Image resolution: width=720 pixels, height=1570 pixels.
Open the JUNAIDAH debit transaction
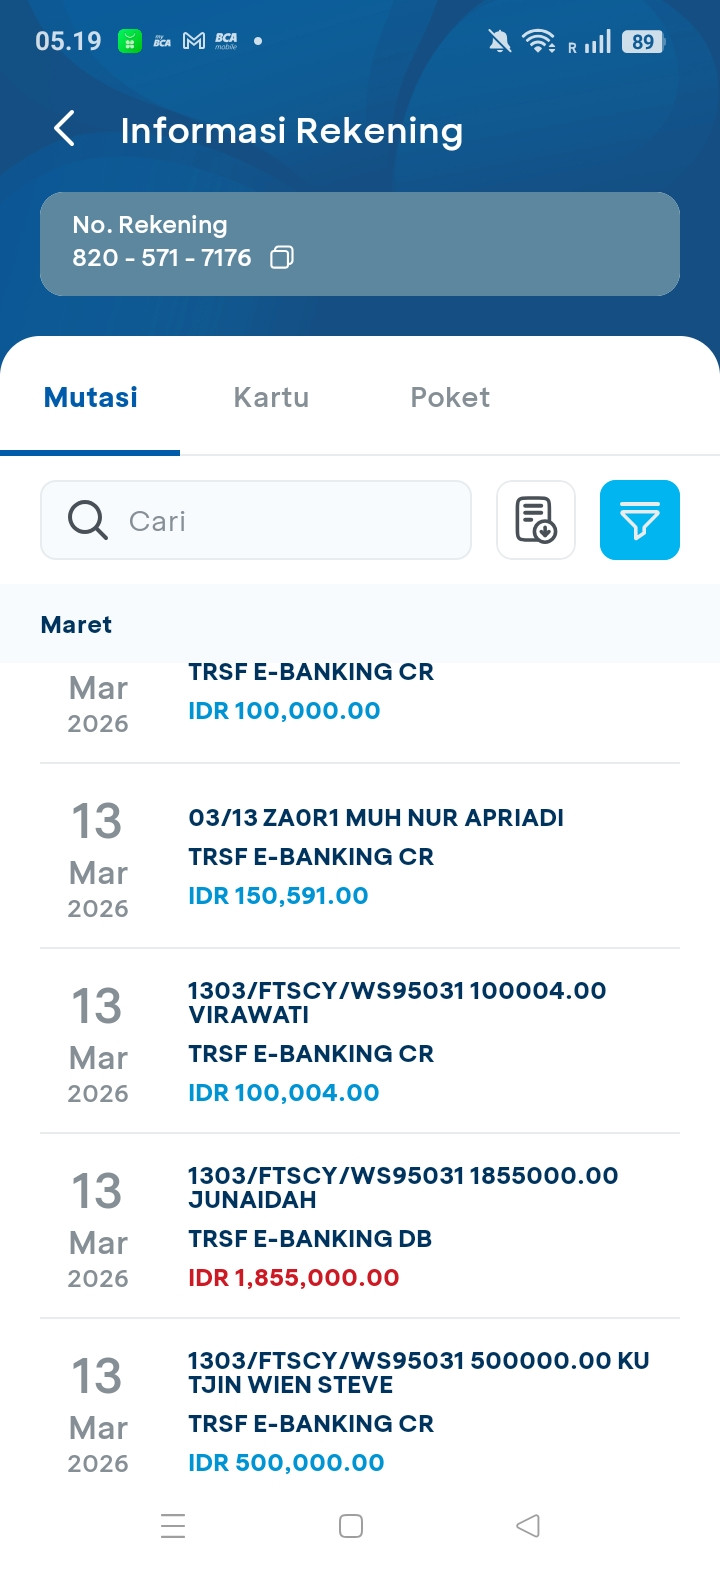(360, 1226)
